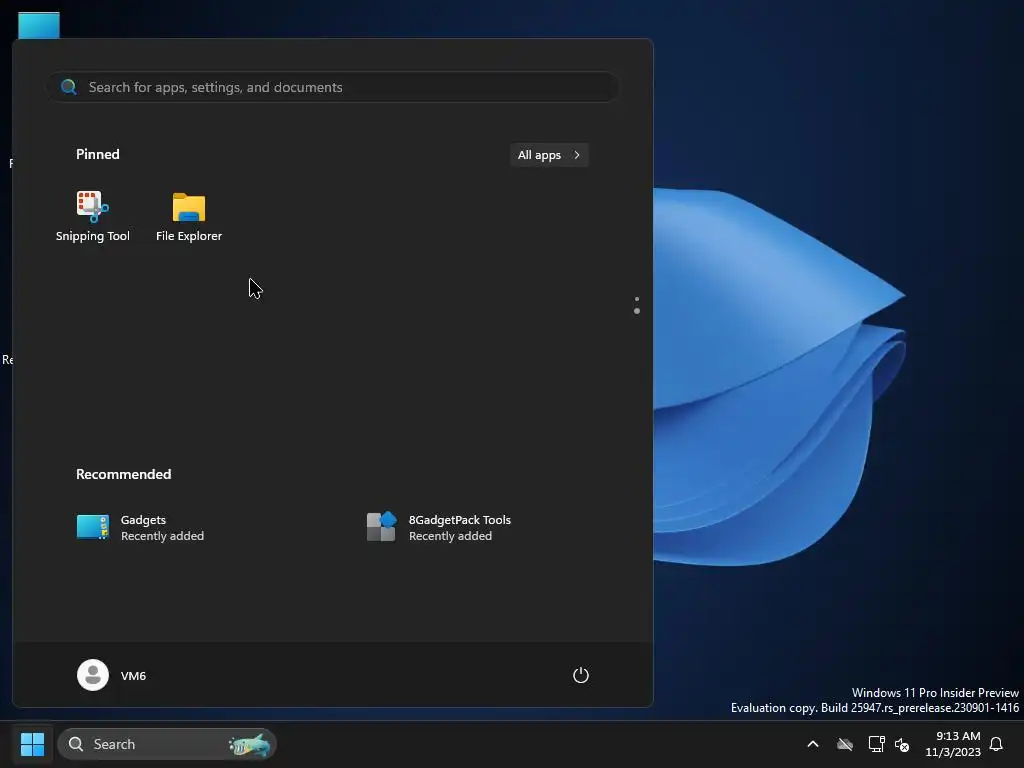Click the search magnifier in Start menu
The image size is (1024, 768).
point(69,87)
